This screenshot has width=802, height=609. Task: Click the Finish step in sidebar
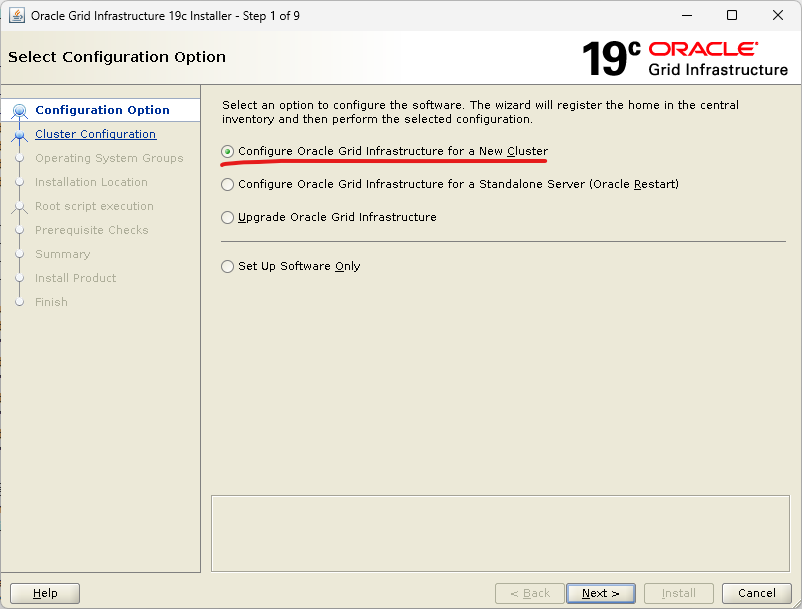pos(51,302)
